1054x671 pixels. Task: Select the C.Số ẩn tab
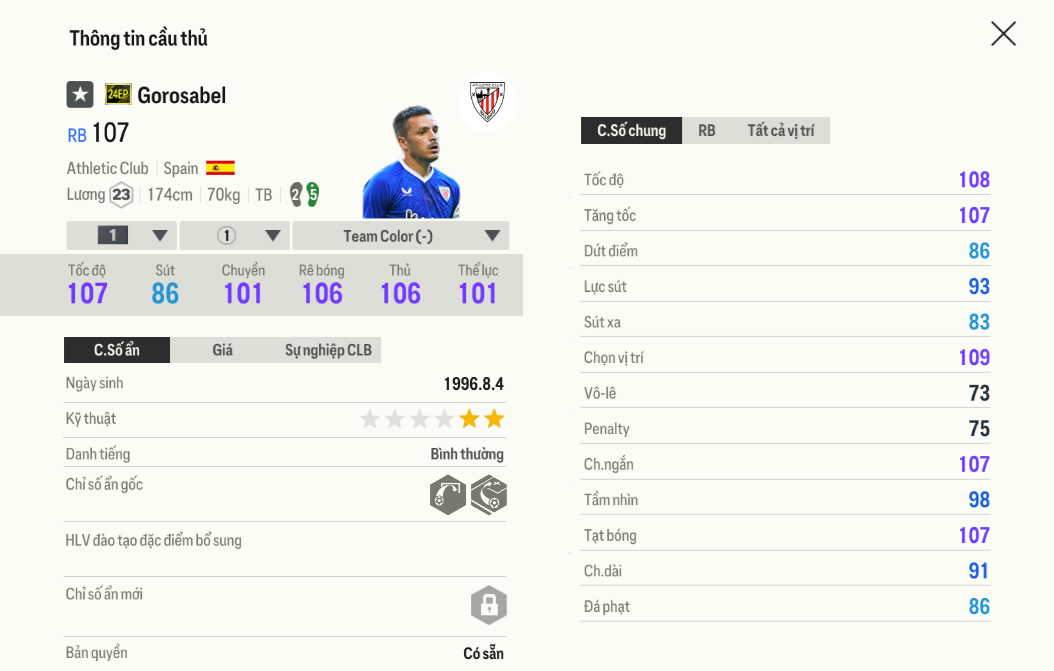(x=117, y=350)
